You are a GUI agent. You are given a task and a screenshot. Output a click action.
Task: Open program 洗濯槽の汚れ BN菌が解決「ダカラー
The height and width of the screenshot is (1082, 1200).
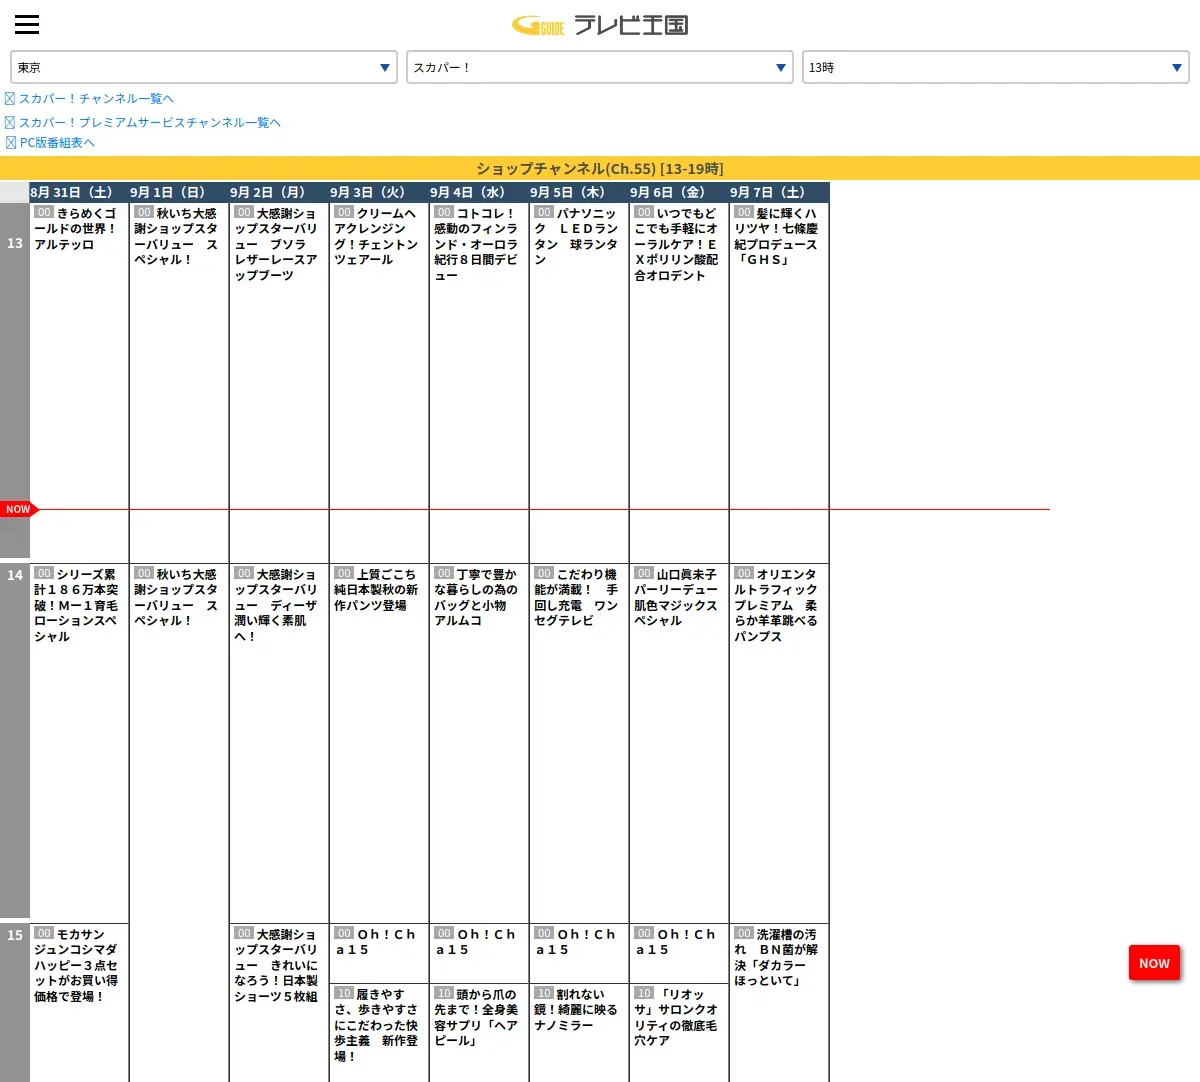779,1003
